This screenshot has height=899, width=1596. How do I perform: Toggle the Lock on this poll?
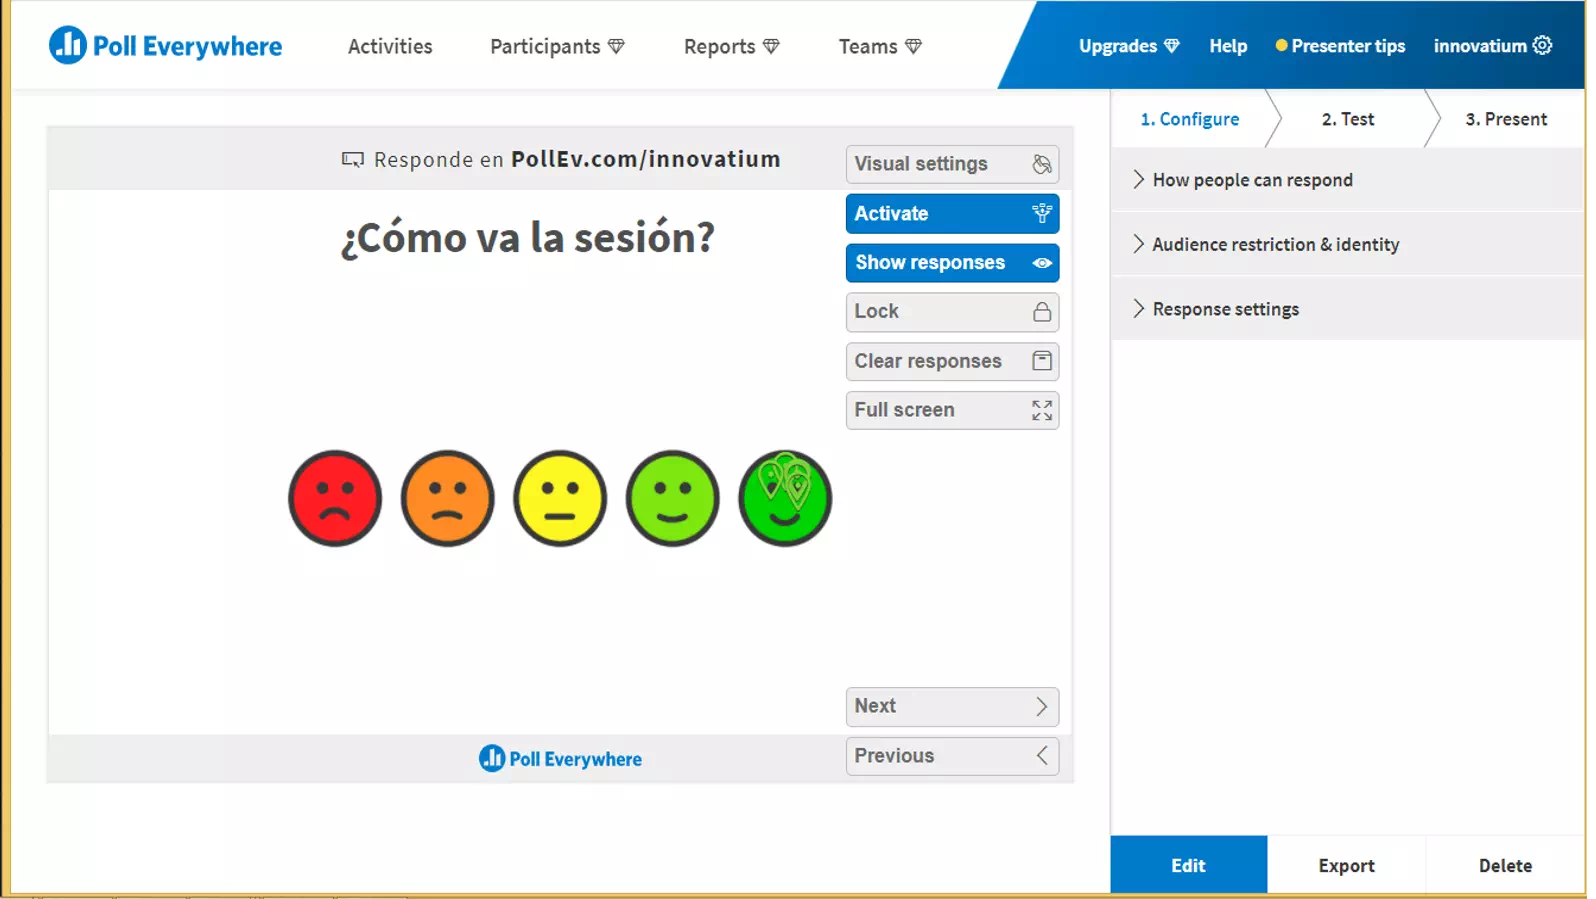pos(951,312)
